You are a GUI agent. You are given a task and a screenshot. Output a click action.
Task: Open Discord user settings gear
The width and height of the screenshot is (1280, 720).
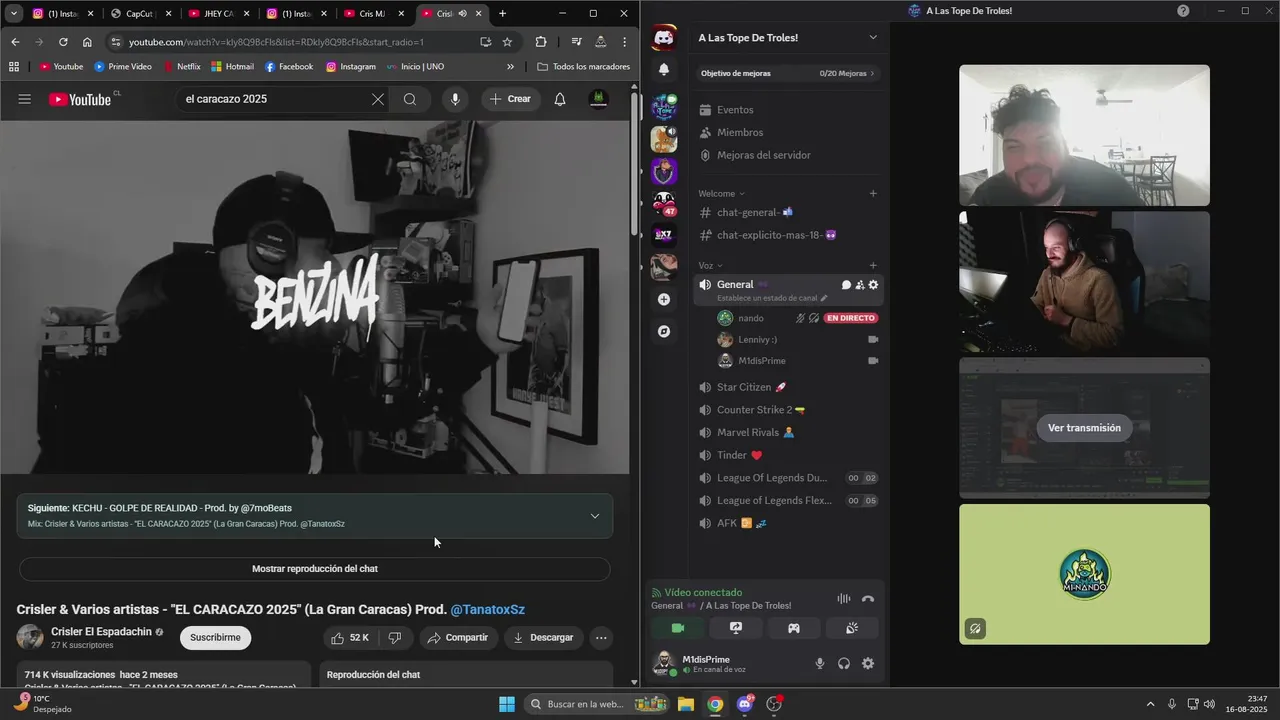coord(868,663)
